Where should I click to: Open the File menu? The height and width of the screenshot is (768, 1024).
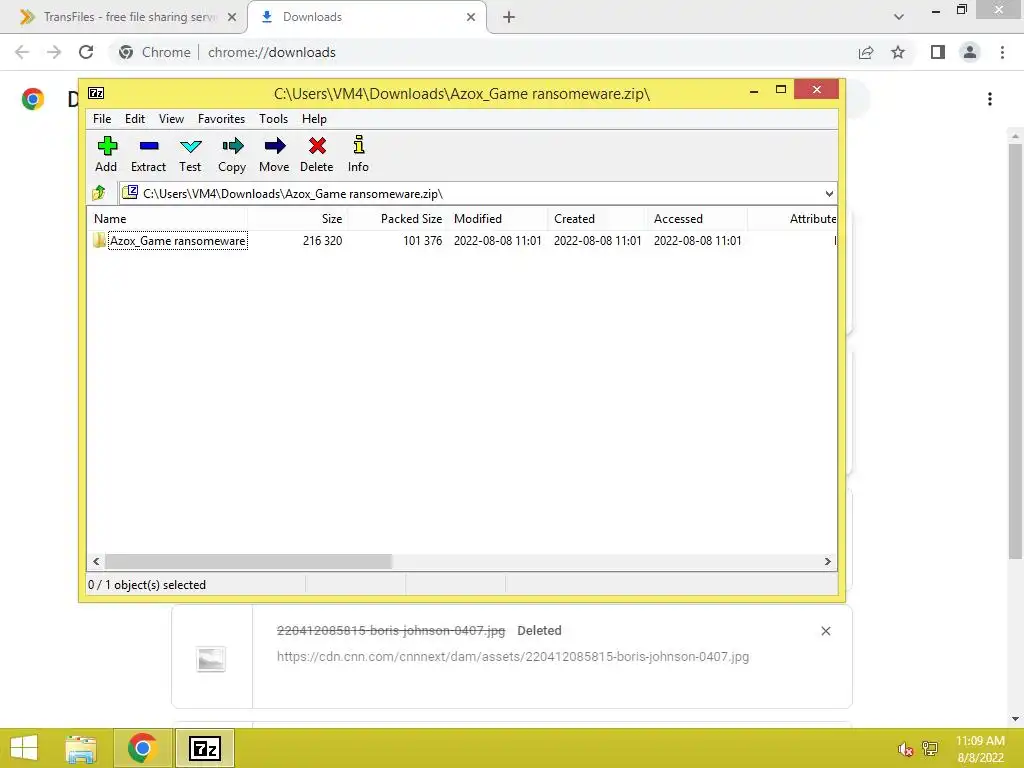click(102, 119)
